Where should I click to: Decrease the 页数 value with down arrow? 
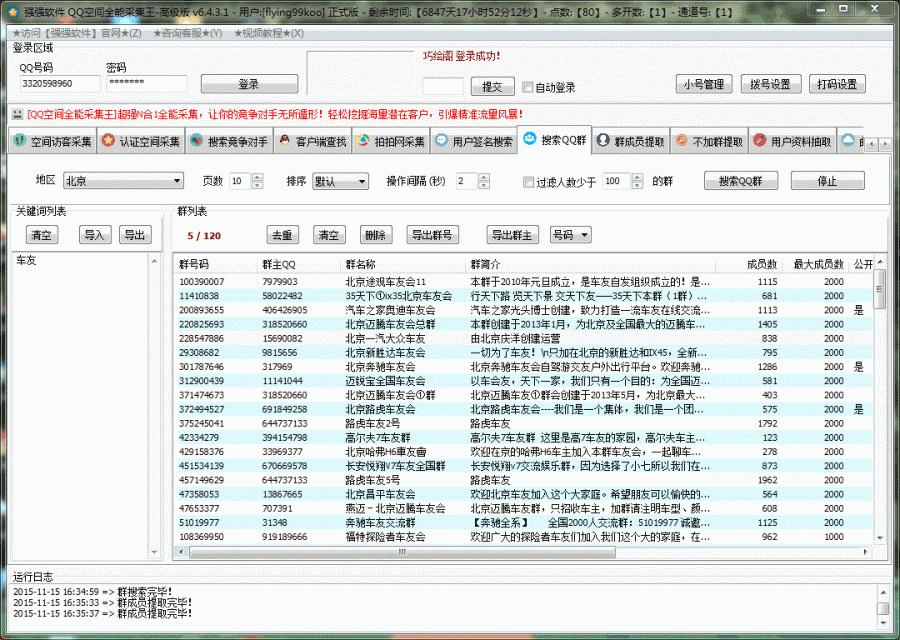(x=258, y=185)
